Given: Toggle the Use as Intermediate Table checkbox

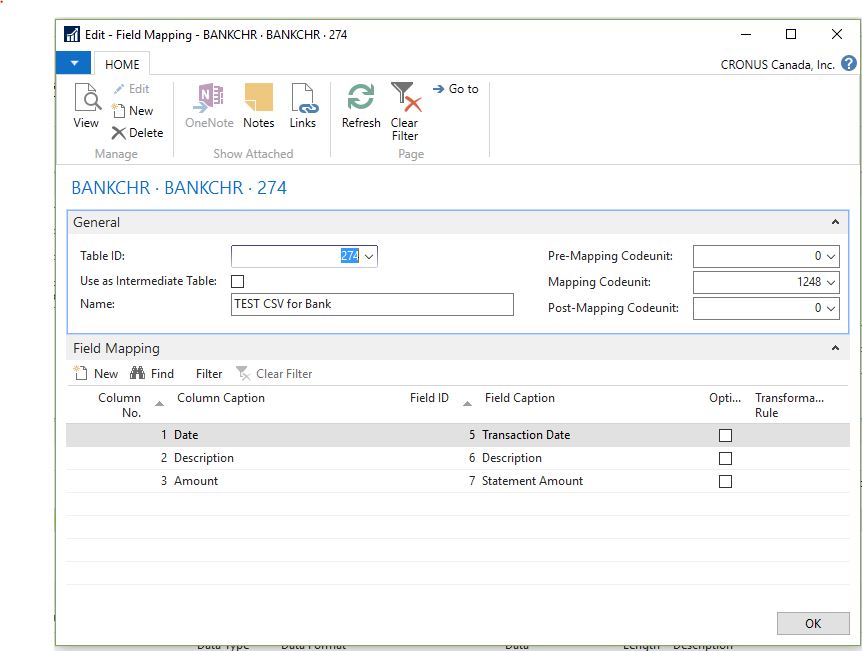Looking at the screenshot, I should tap(237, 282).
